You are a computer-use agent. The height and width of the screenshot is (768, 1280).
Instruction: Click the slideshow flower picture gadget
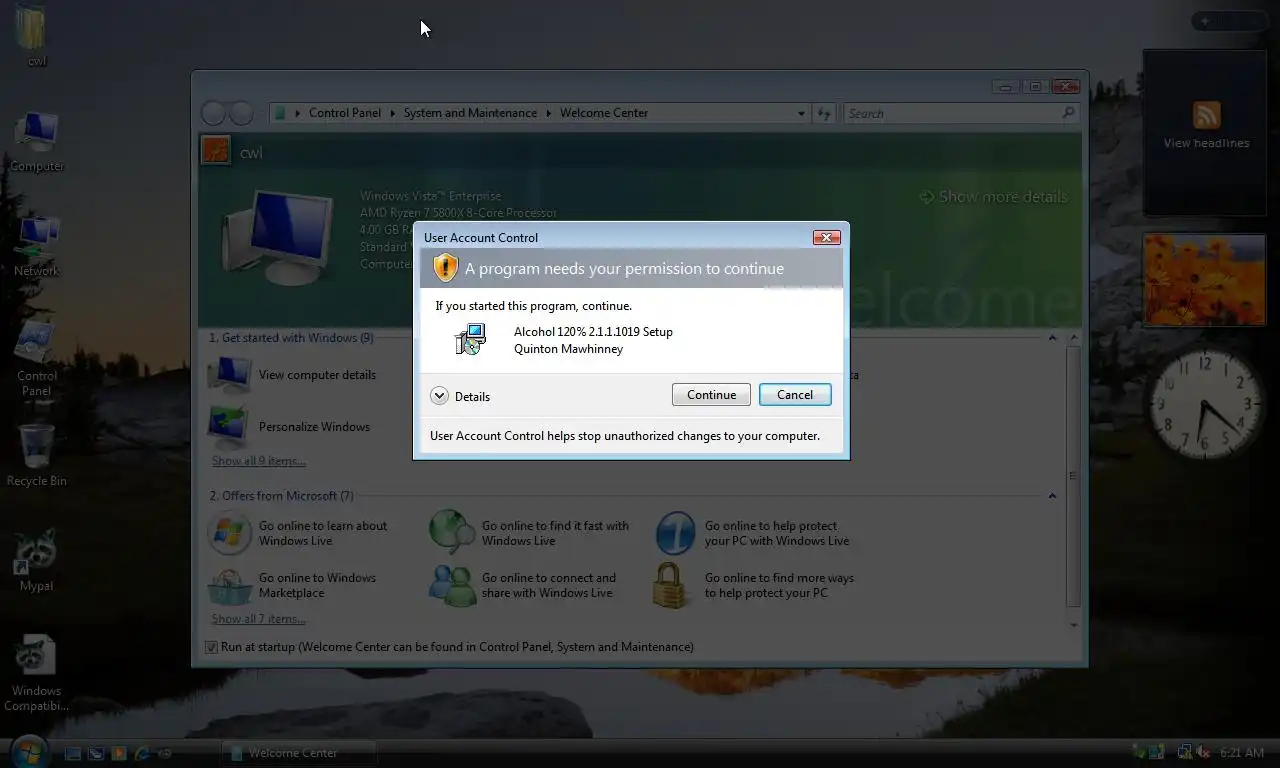[1204, 281]
